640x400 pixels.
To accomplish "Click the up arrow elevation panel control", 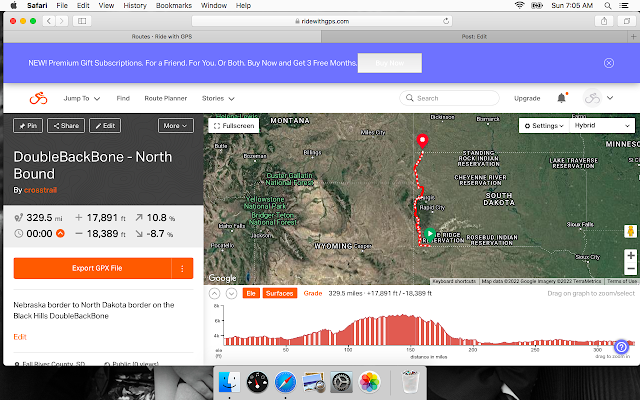I will pos(214,293).
